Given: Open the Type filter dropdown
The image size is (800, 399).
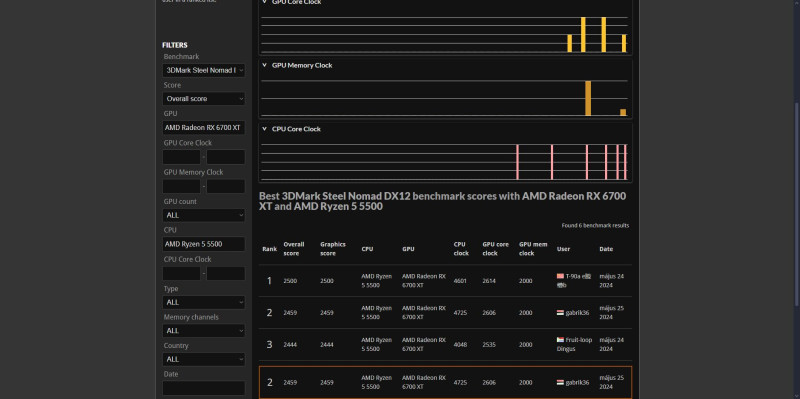Looking at the screenshot, I should click(204, 302).
